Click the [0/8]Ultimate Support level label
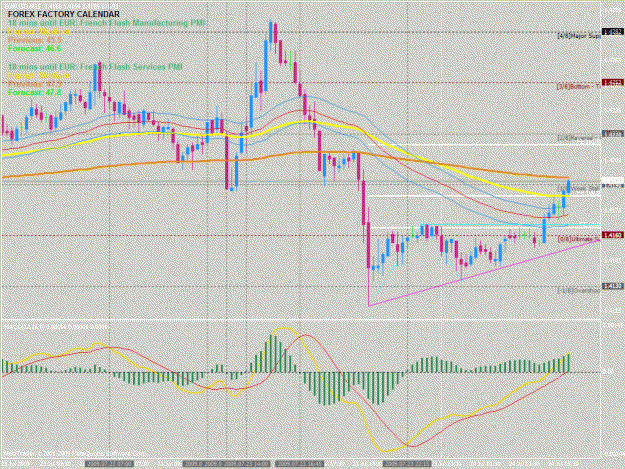 (x=579, y=239)
